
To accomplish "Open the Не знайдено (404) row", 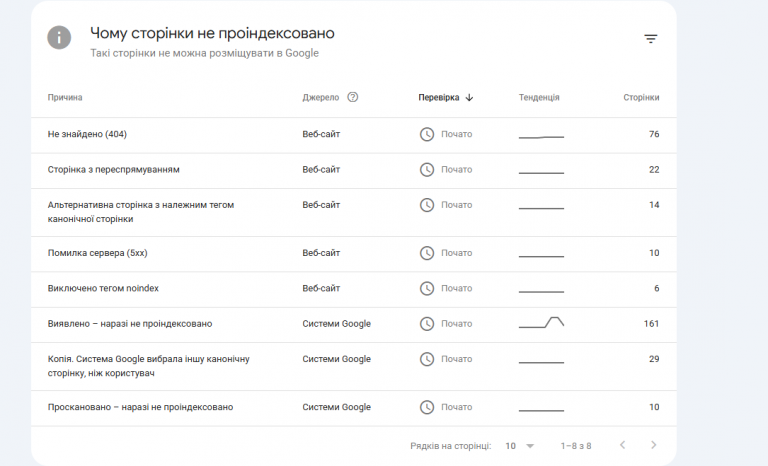I will (x=354, y=135).
